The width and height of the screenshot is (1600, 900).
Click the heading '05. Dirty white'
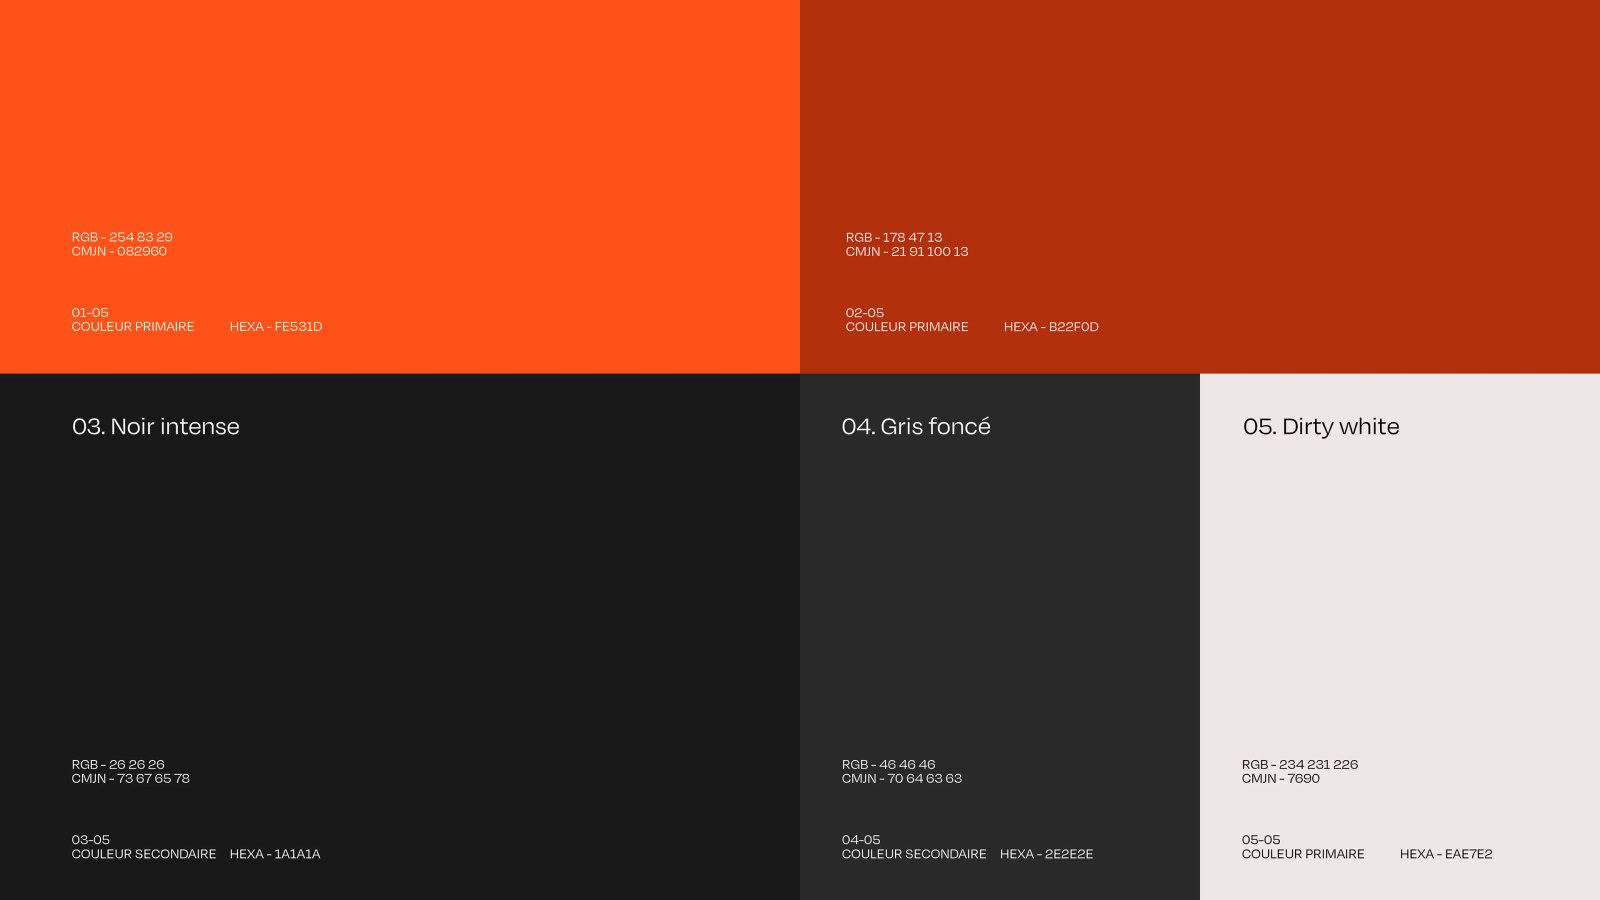[1322, 426]
